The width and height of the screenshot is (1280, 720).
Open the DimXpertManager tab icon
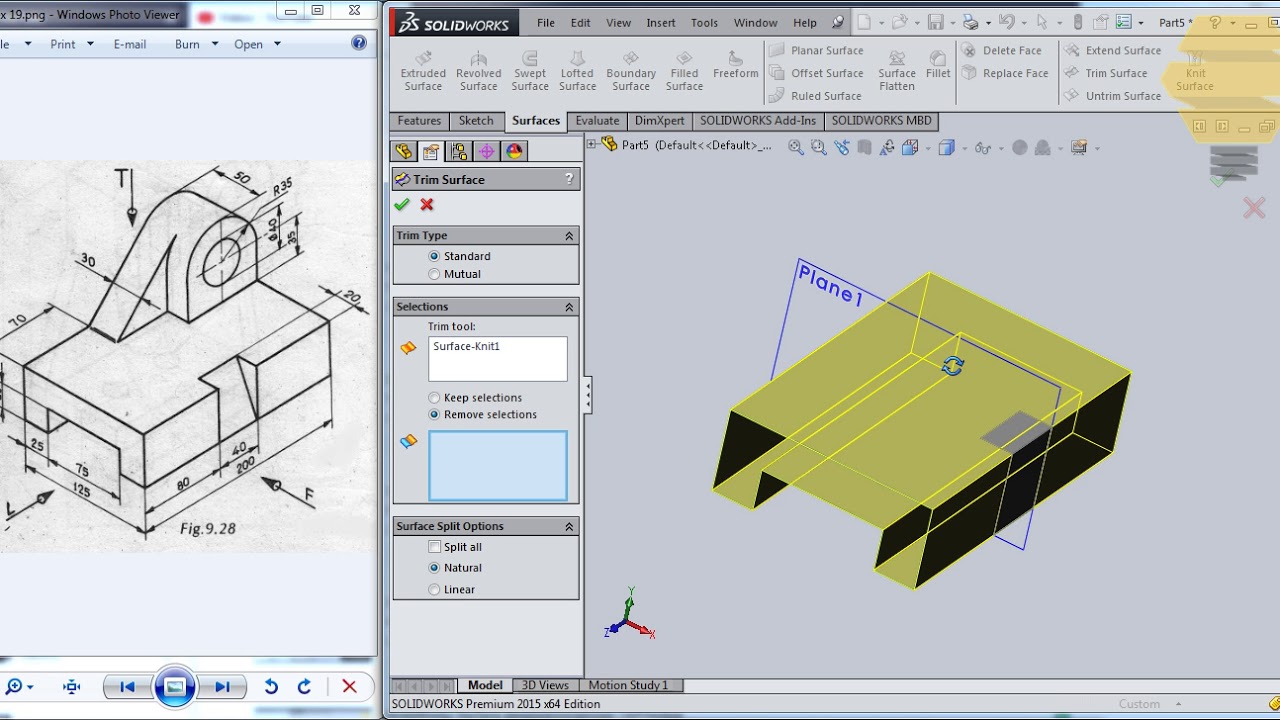tap(487, 151)
